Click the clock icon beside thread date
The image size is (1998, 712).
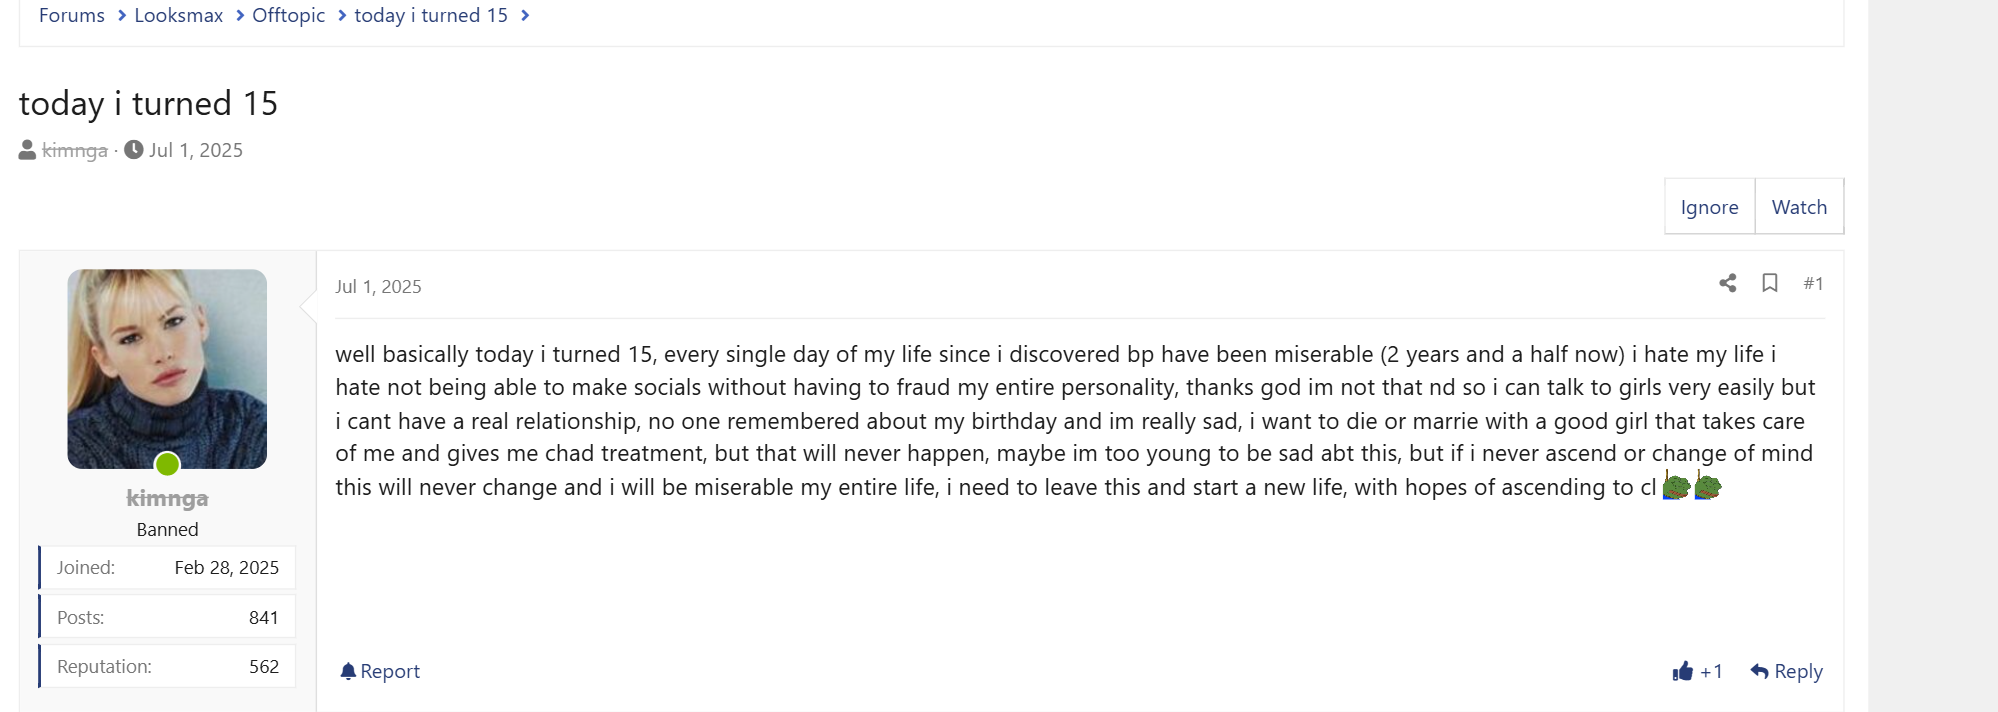pyautogui.click(x=133, y=150)
